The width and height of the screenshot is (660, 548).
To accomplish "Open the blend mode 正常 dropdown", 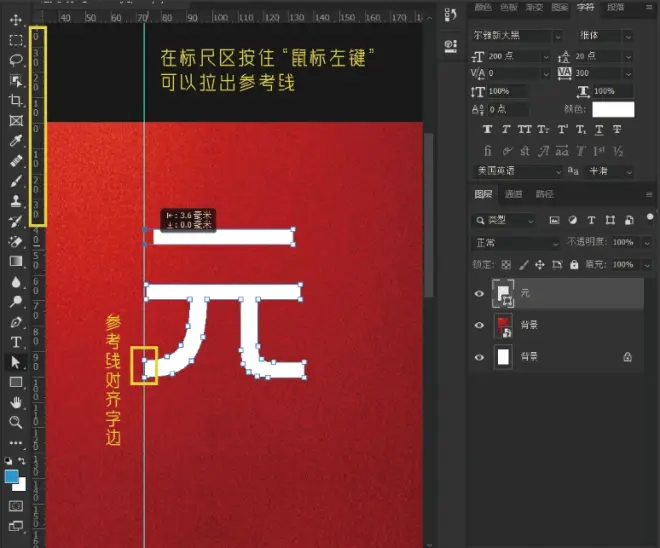I will (x=516, y=243).
